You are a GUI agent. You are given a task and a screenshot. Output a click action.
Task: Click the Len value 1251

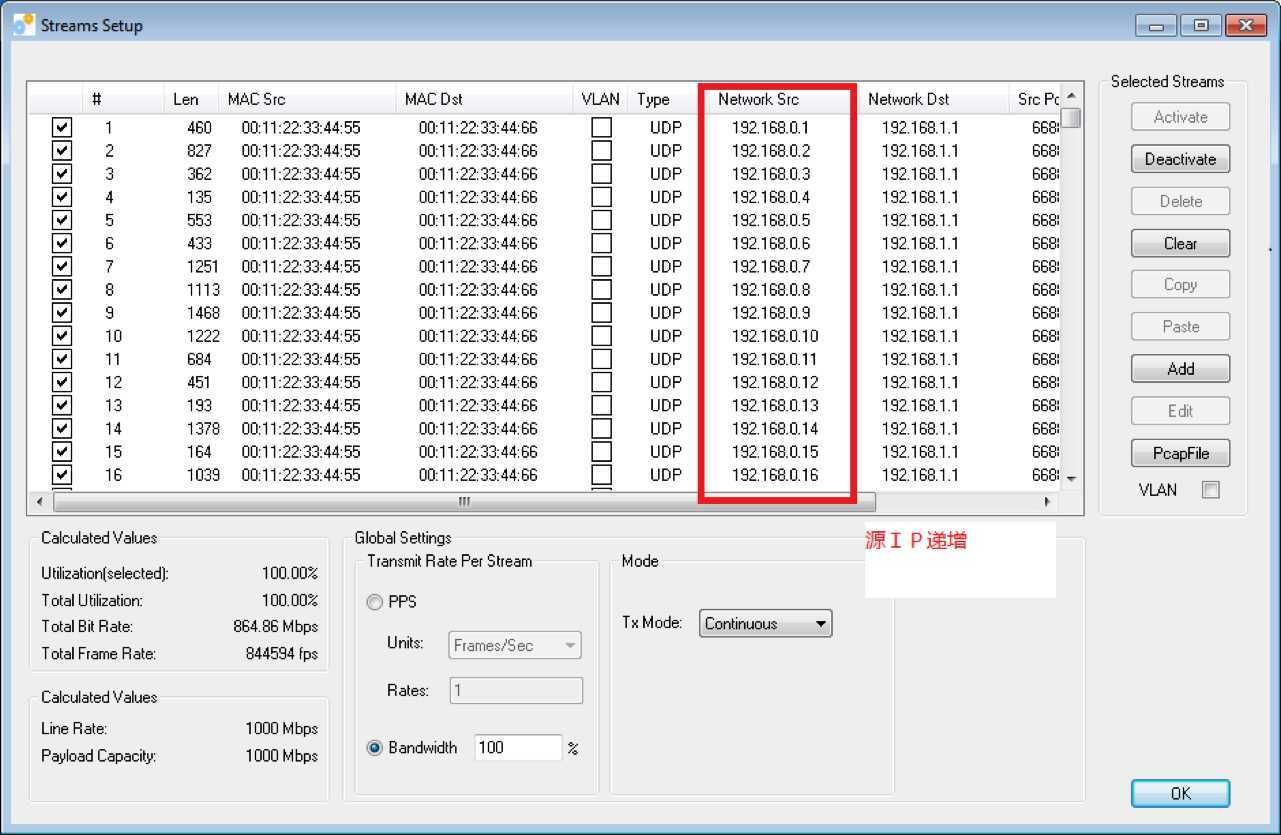[x=203, y=267]
